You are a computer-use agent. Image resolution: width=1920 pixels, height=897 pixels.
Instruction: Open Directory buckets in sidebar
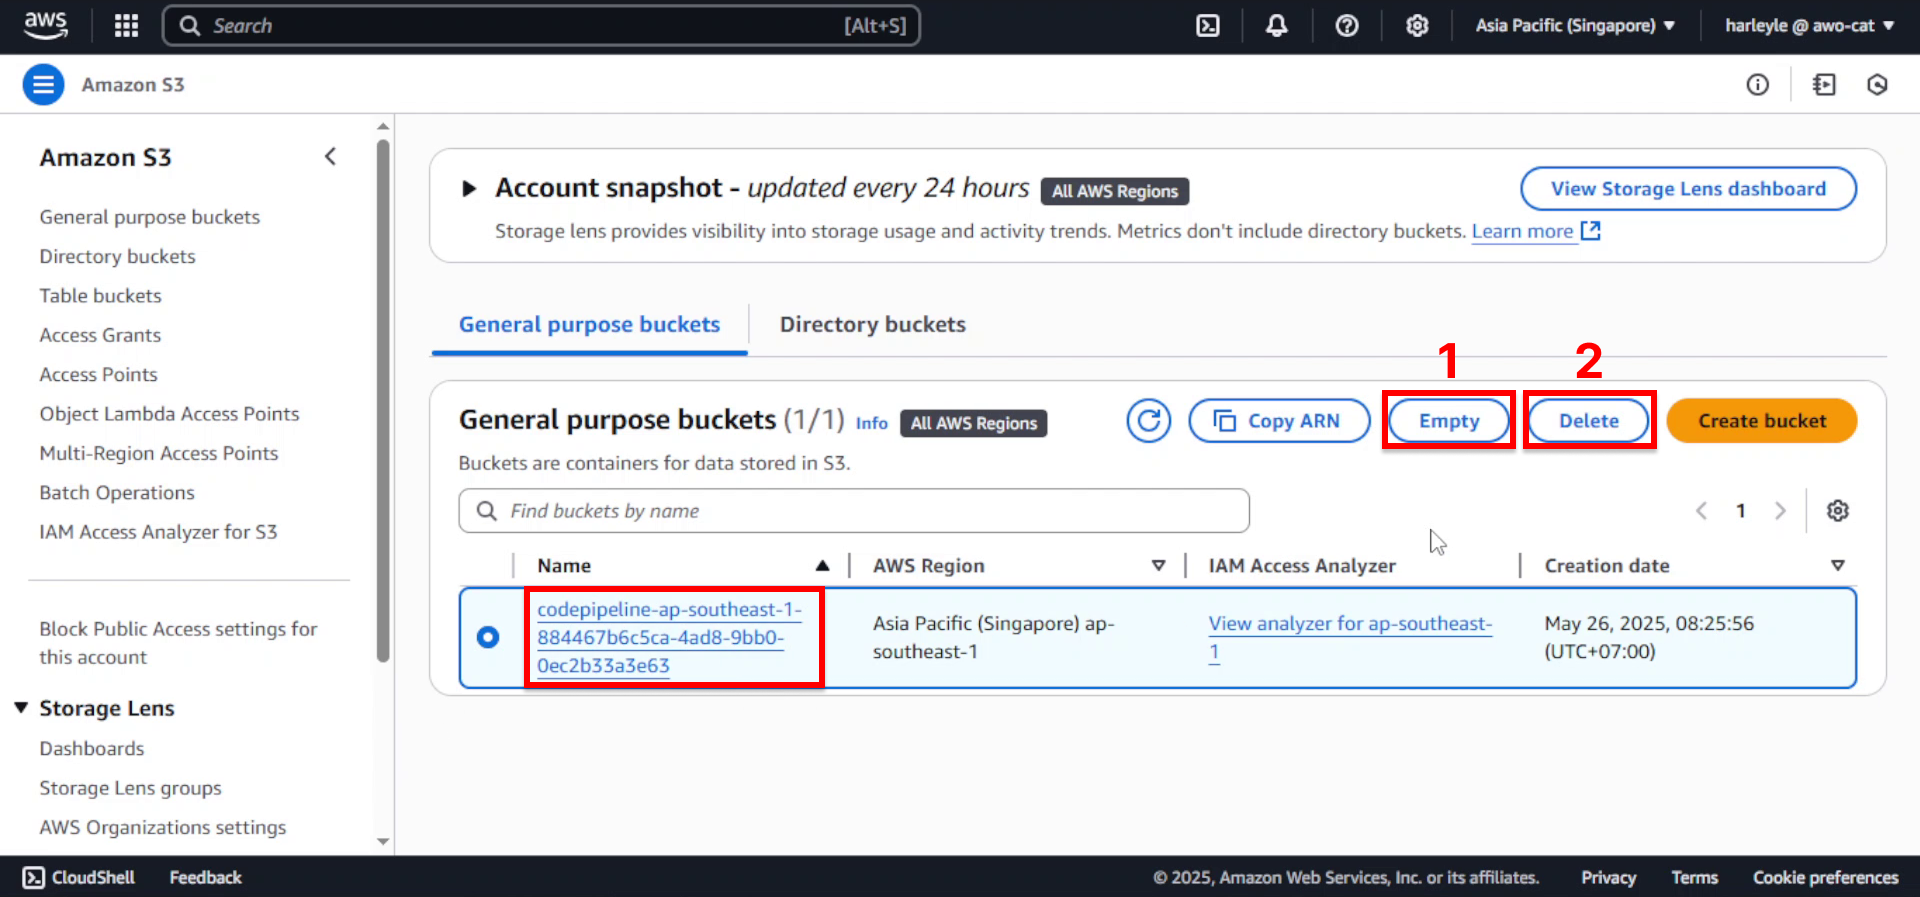pos(118,257)
